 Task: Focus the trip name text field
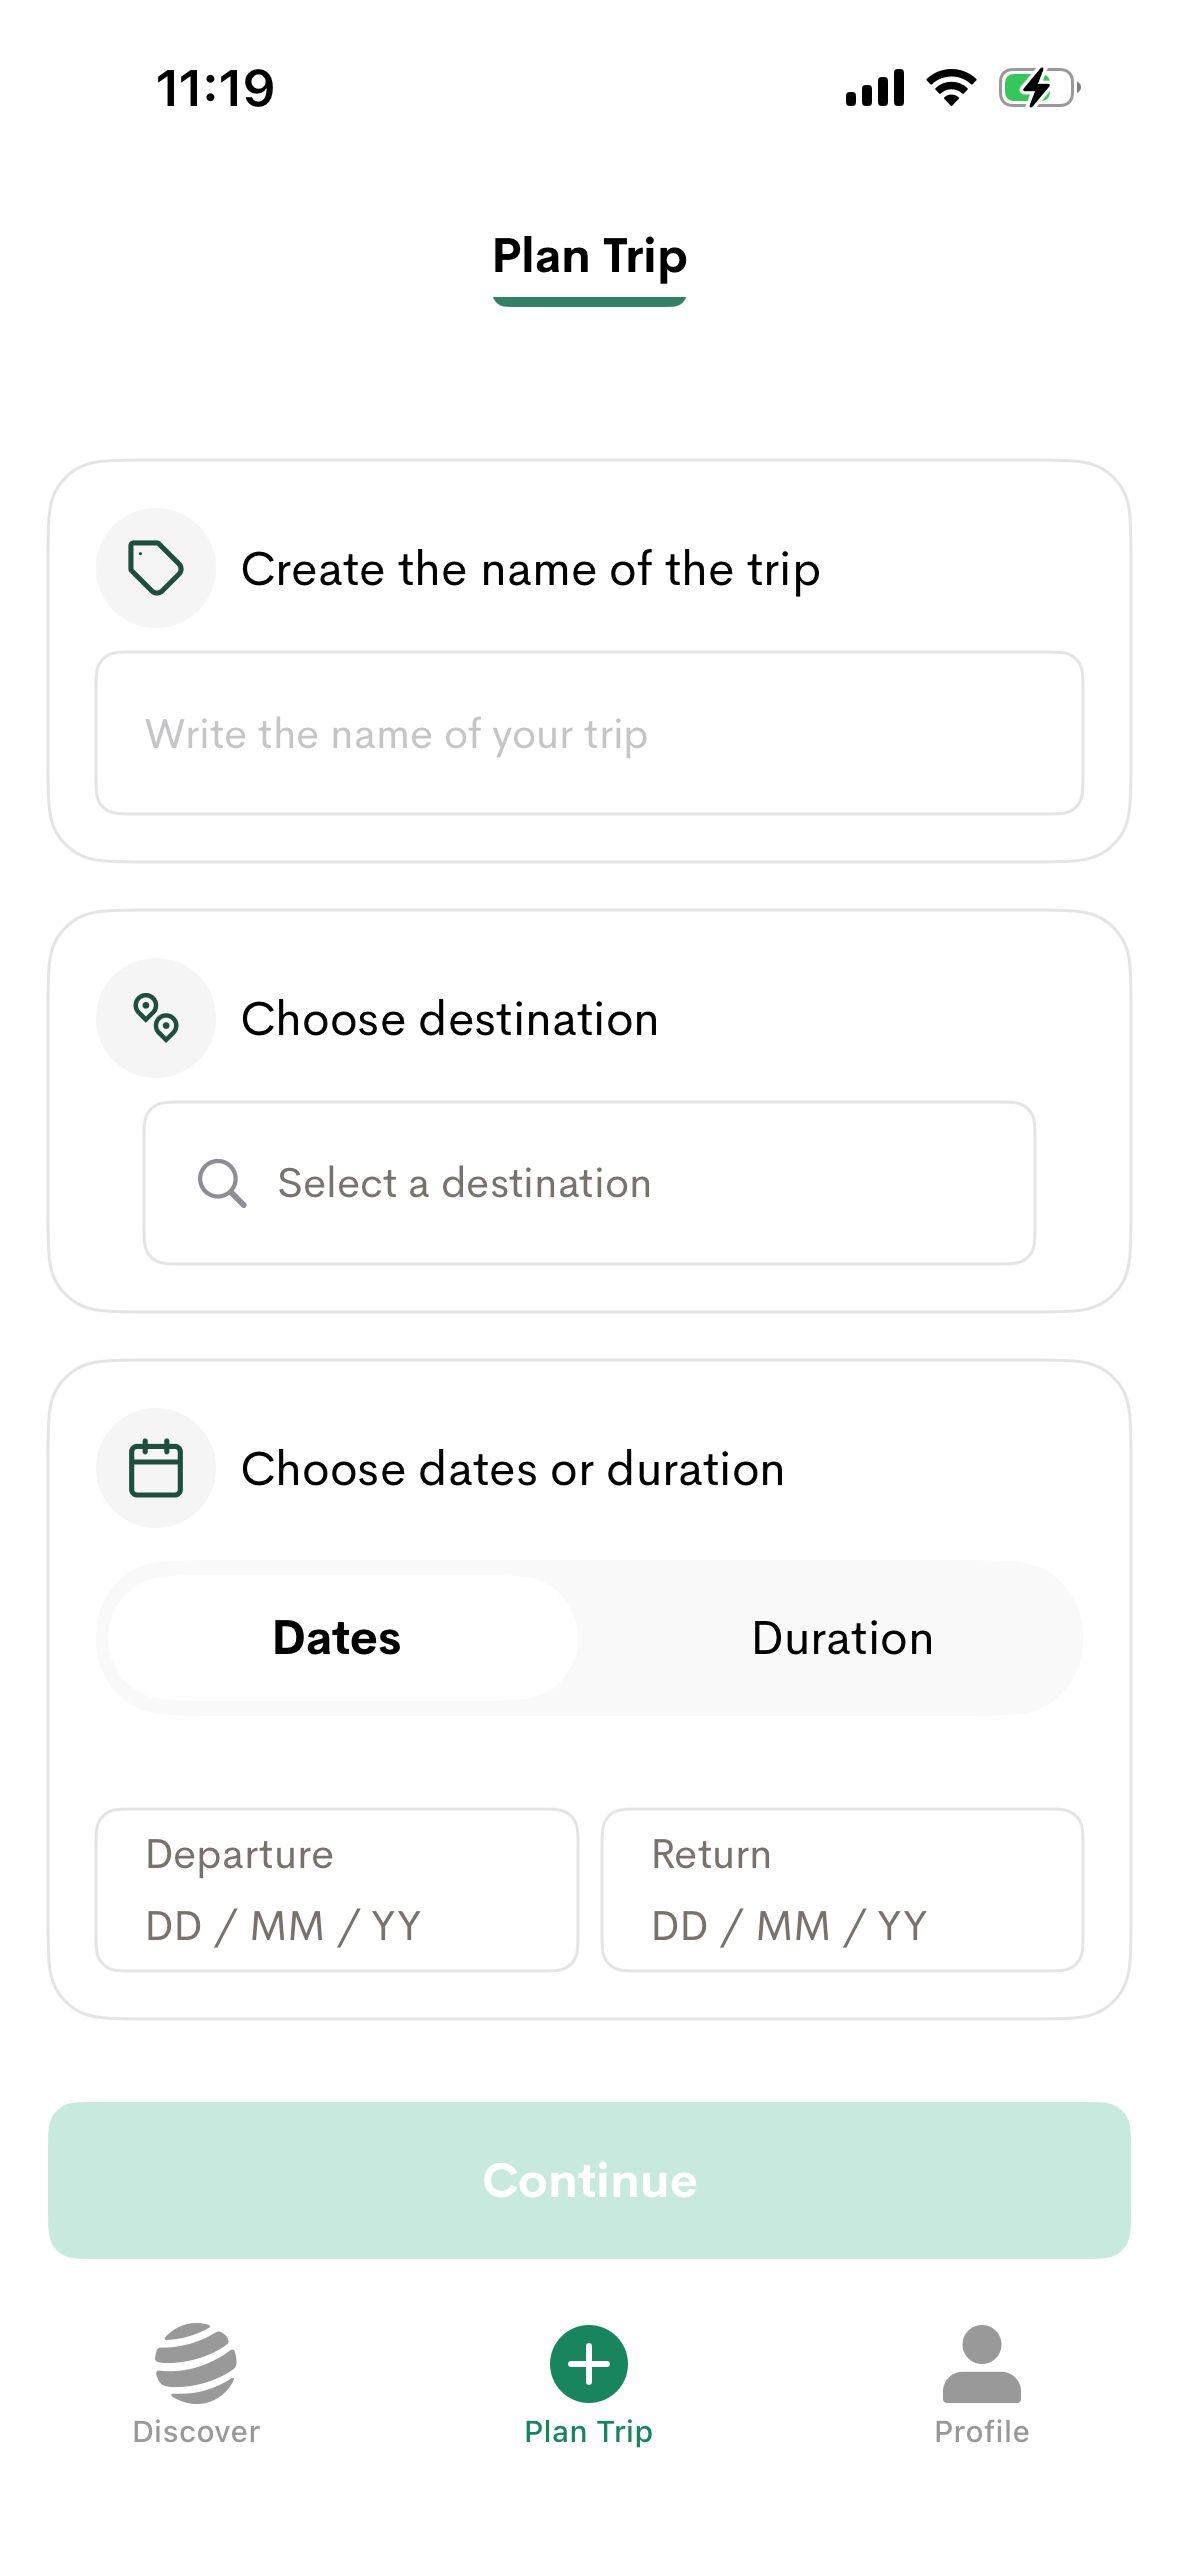coord(589,733)
